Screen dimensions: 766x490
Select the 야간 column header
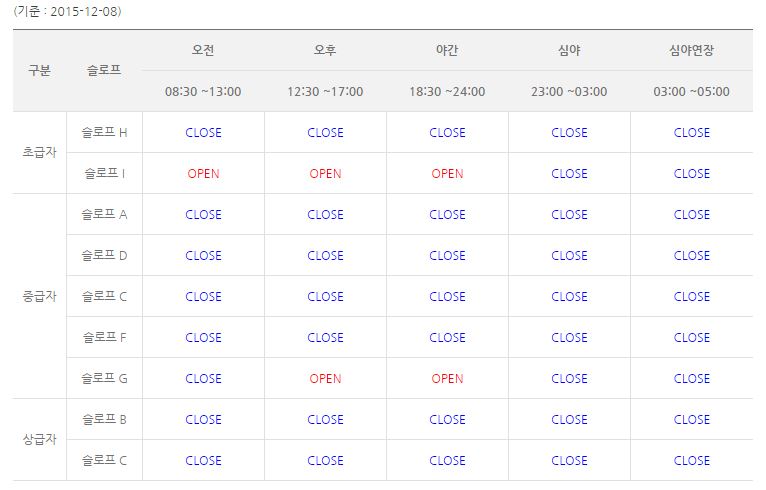(x=447, y=50)
